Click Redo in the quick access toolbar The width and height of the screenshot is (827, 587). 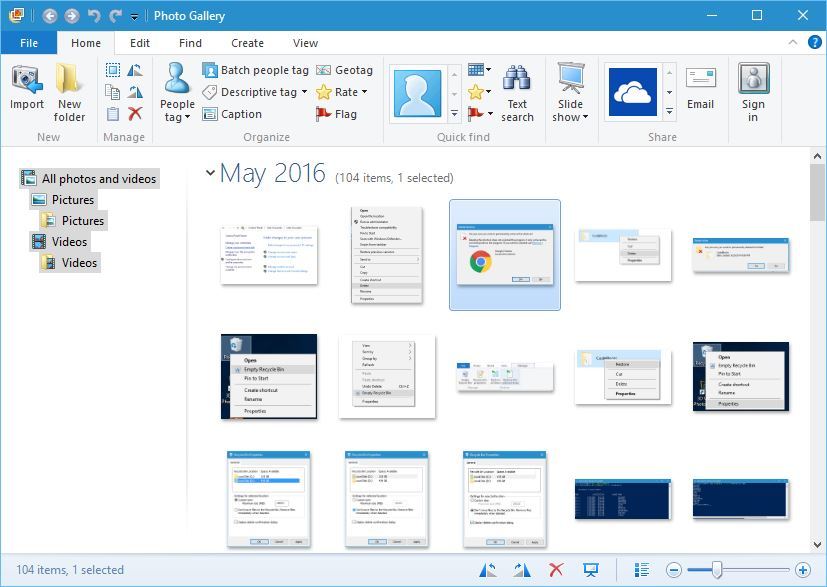point(116,16)
